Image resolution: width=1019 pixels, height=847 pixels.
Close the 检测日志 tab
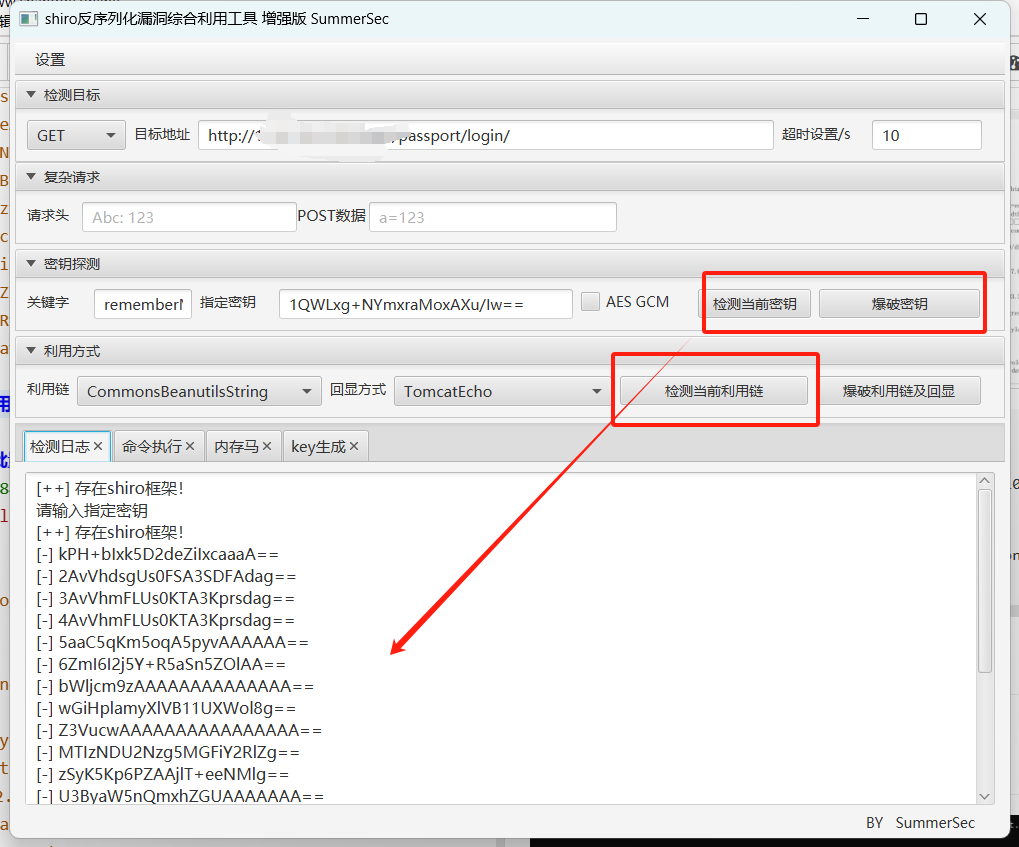[x=98, y=447]
